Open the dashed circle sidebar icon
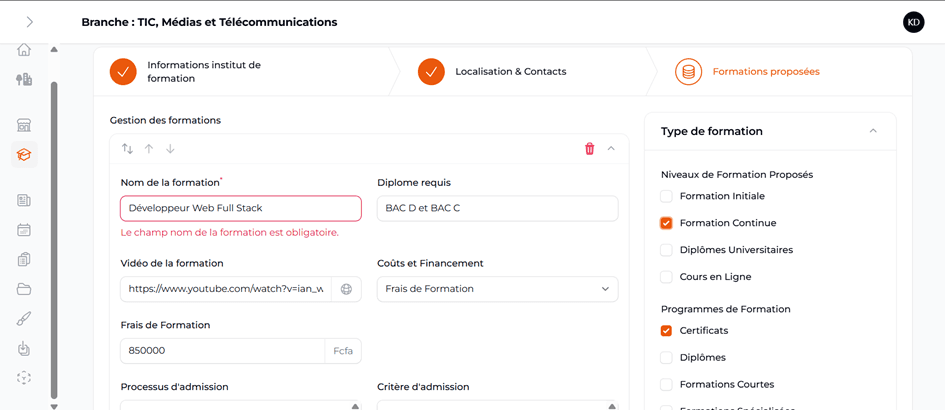945x410 pixels. pyautogui.click(x=24, y=377)
